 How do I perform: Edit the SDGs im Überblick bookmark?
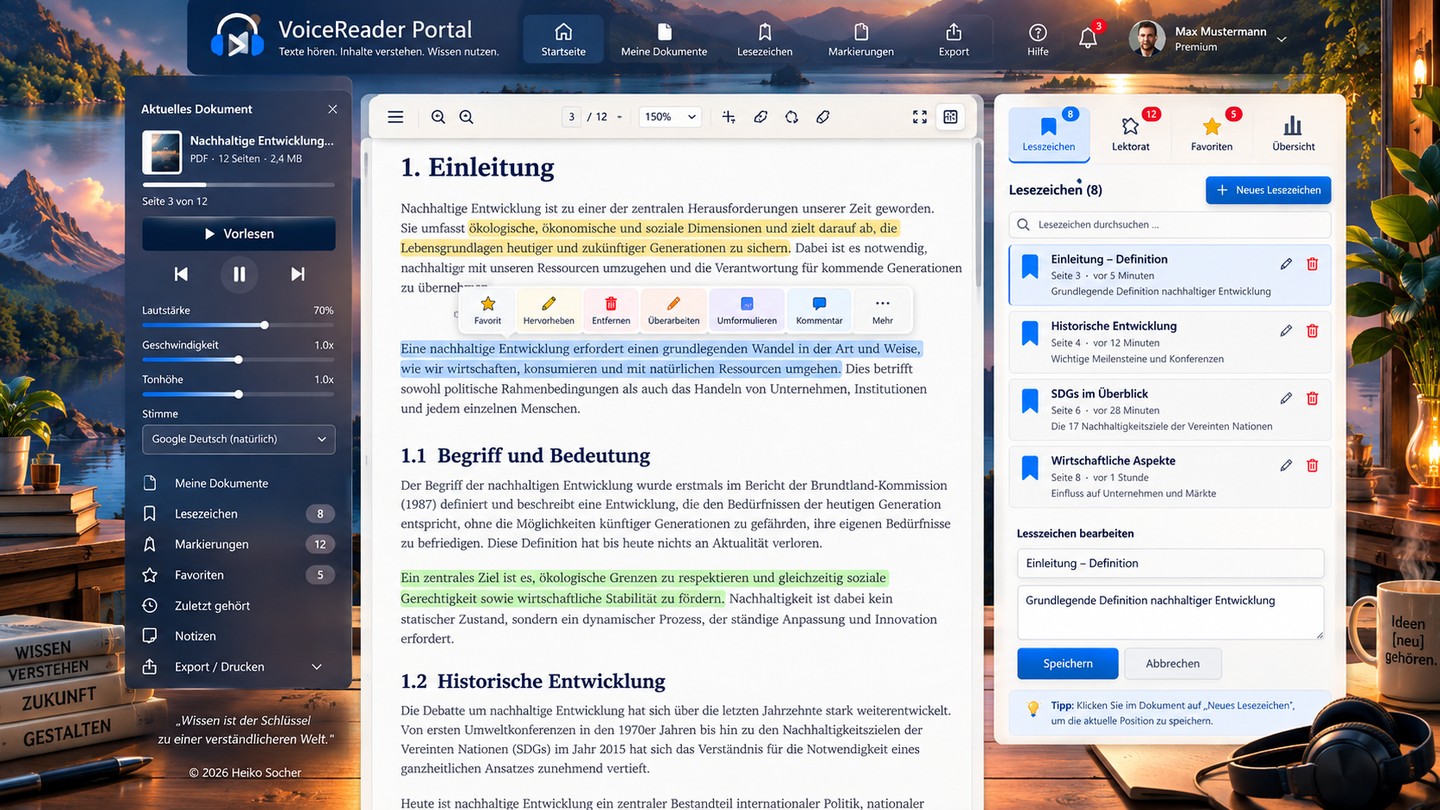[x=1286, y=398]
